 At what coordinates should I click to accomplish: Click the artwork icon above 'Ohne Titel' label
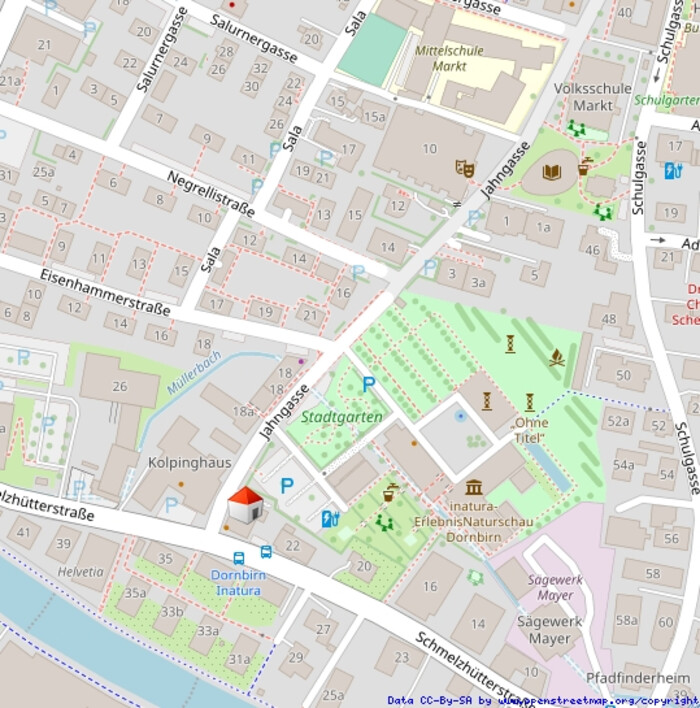pos(529,402)
